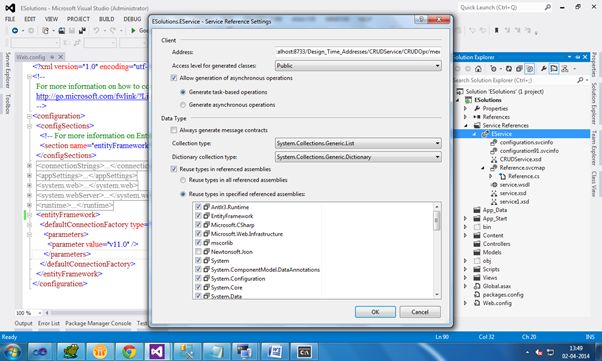Pin the Web.config tab
The width and height of the screenshot is (602, 361).
[52, 57]
